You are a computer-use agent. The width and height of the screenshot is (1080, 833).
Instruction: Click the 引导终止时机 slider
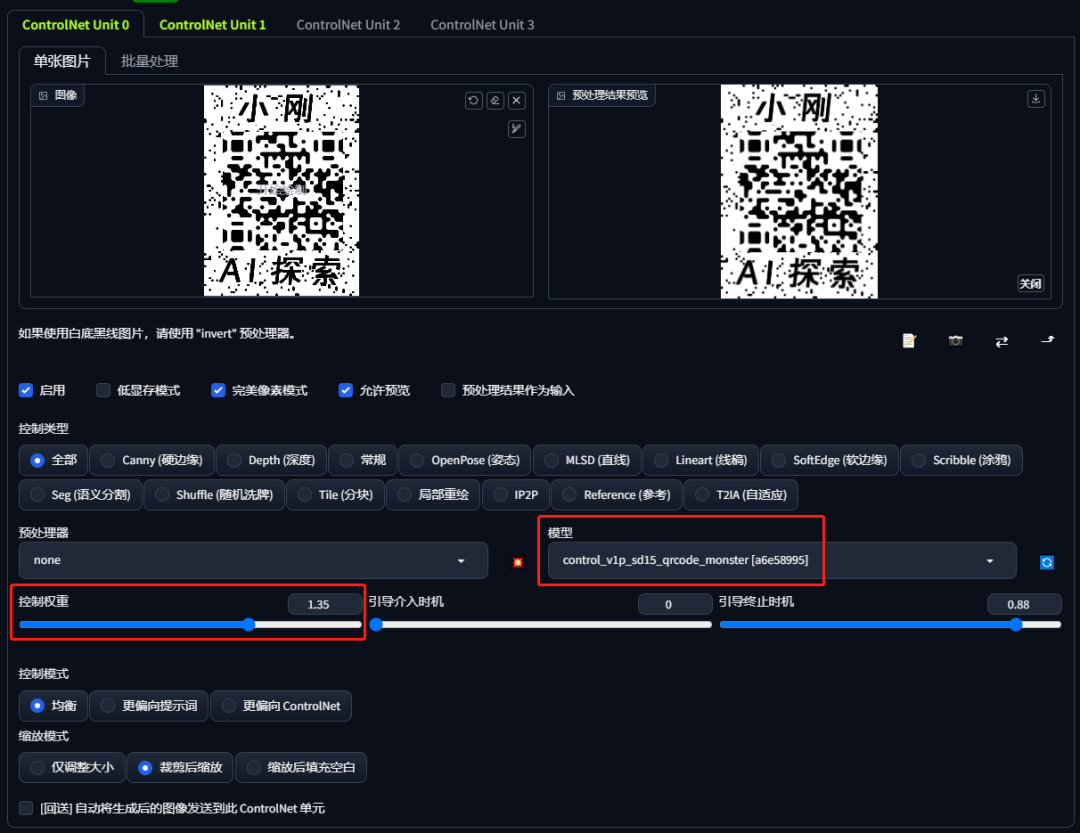[891, 624]
